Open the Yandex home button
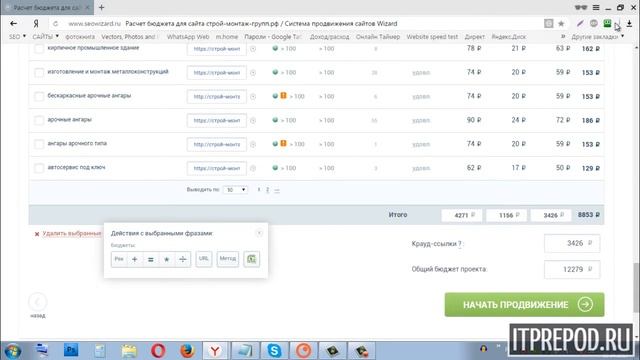Viewport: 640px width, 360px height. (x=36, y=24)
